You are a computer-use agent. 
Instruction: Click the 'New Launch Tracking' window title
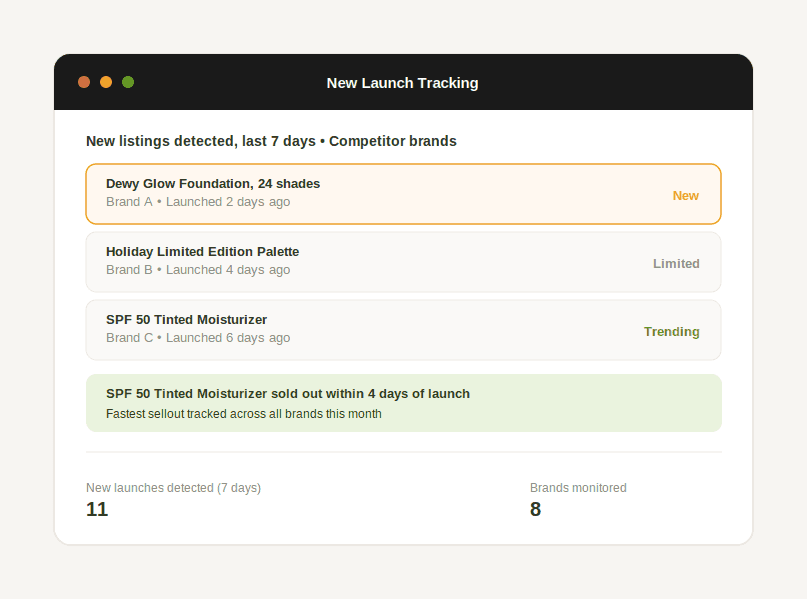402,83
